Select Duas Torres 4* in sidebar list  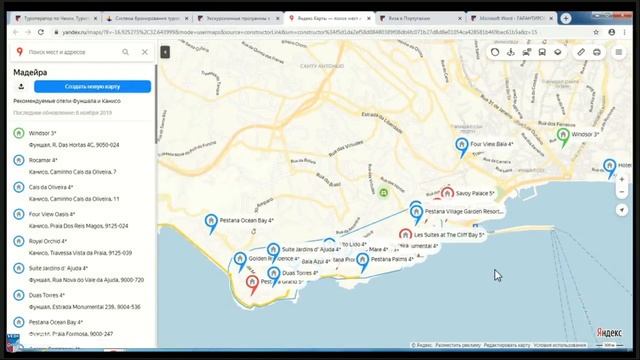pos(82,301)
